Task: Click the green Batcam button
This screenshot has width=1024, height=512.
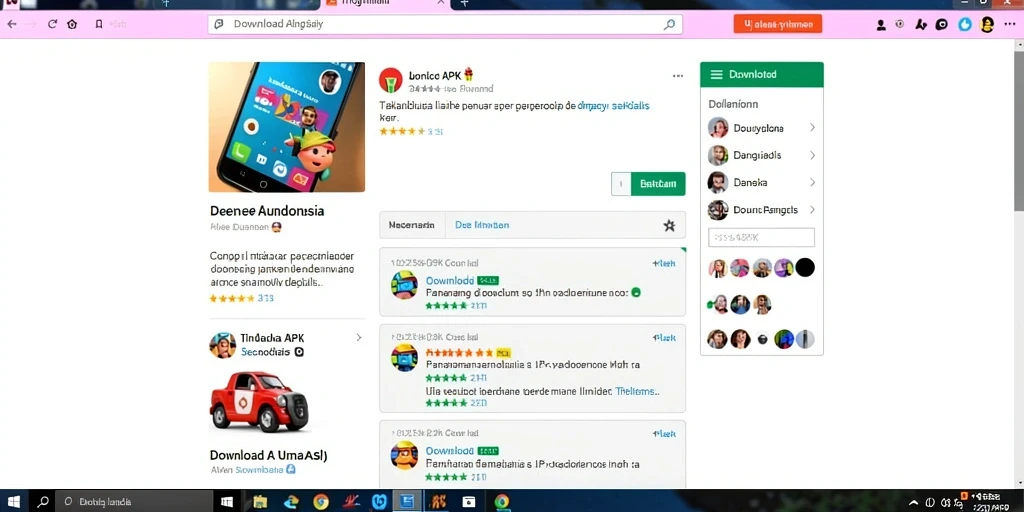Action: [658, 184]
